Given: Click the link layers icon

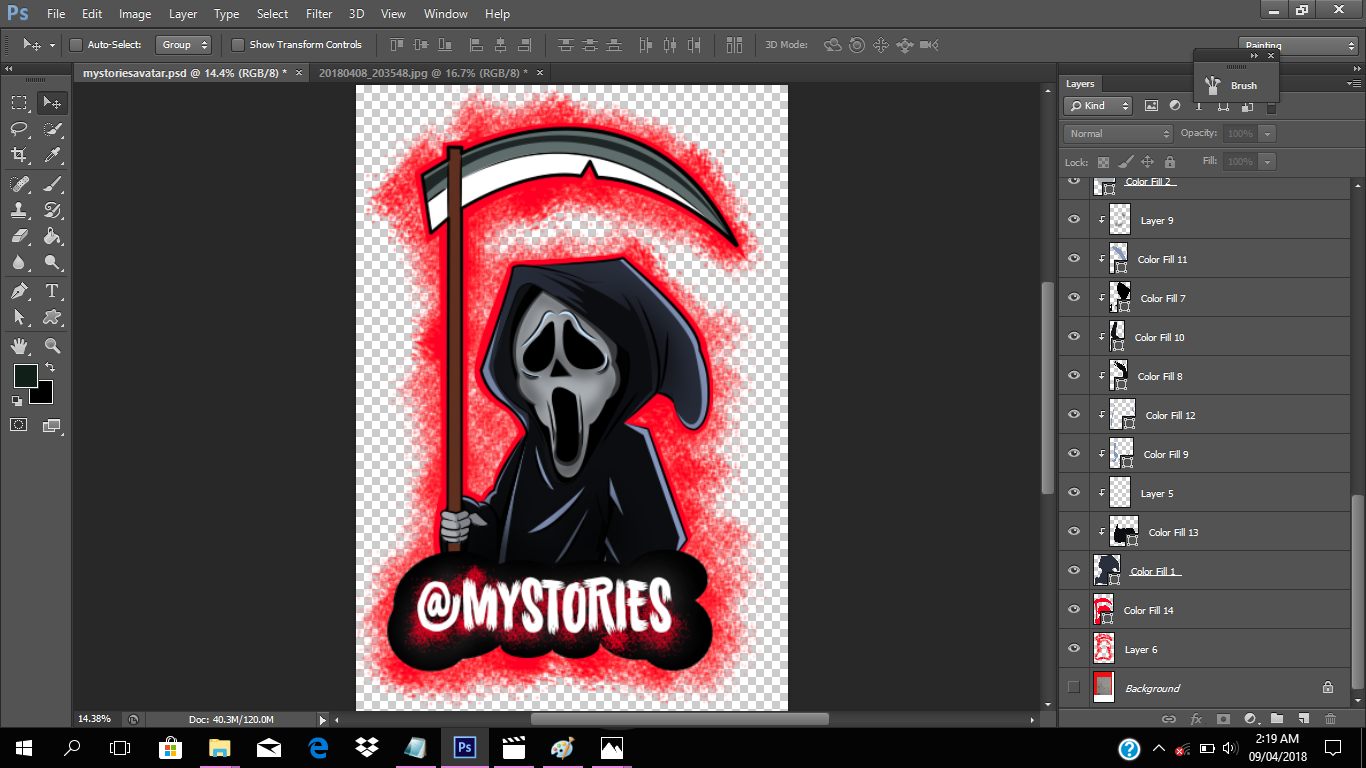Looking at the screenshot, I should pyautogui.click(x=1168, y=718).
